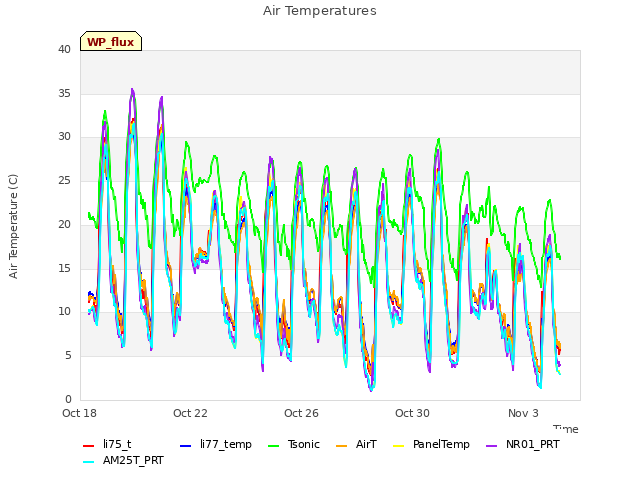Click the 25 y-axis tick label
The width and height of the screenshot is (640, 480).
64,180
